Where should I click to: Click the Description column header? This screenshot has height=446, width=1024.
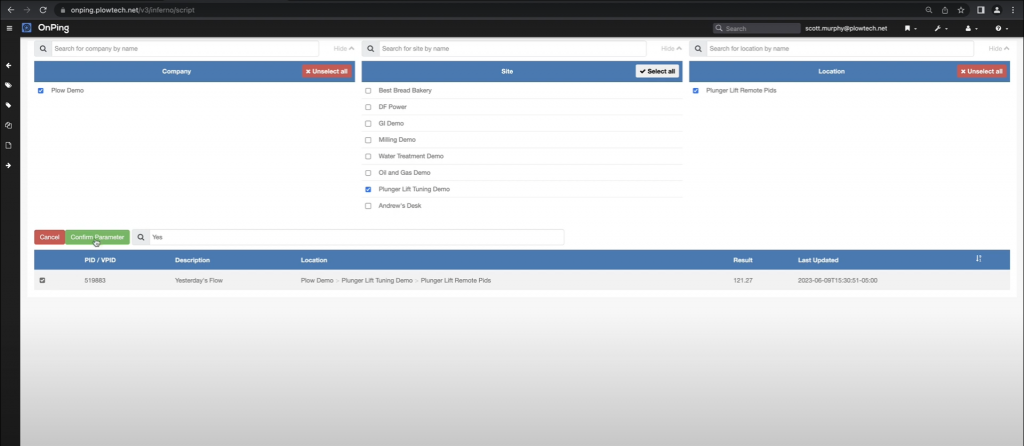point(193,260)
